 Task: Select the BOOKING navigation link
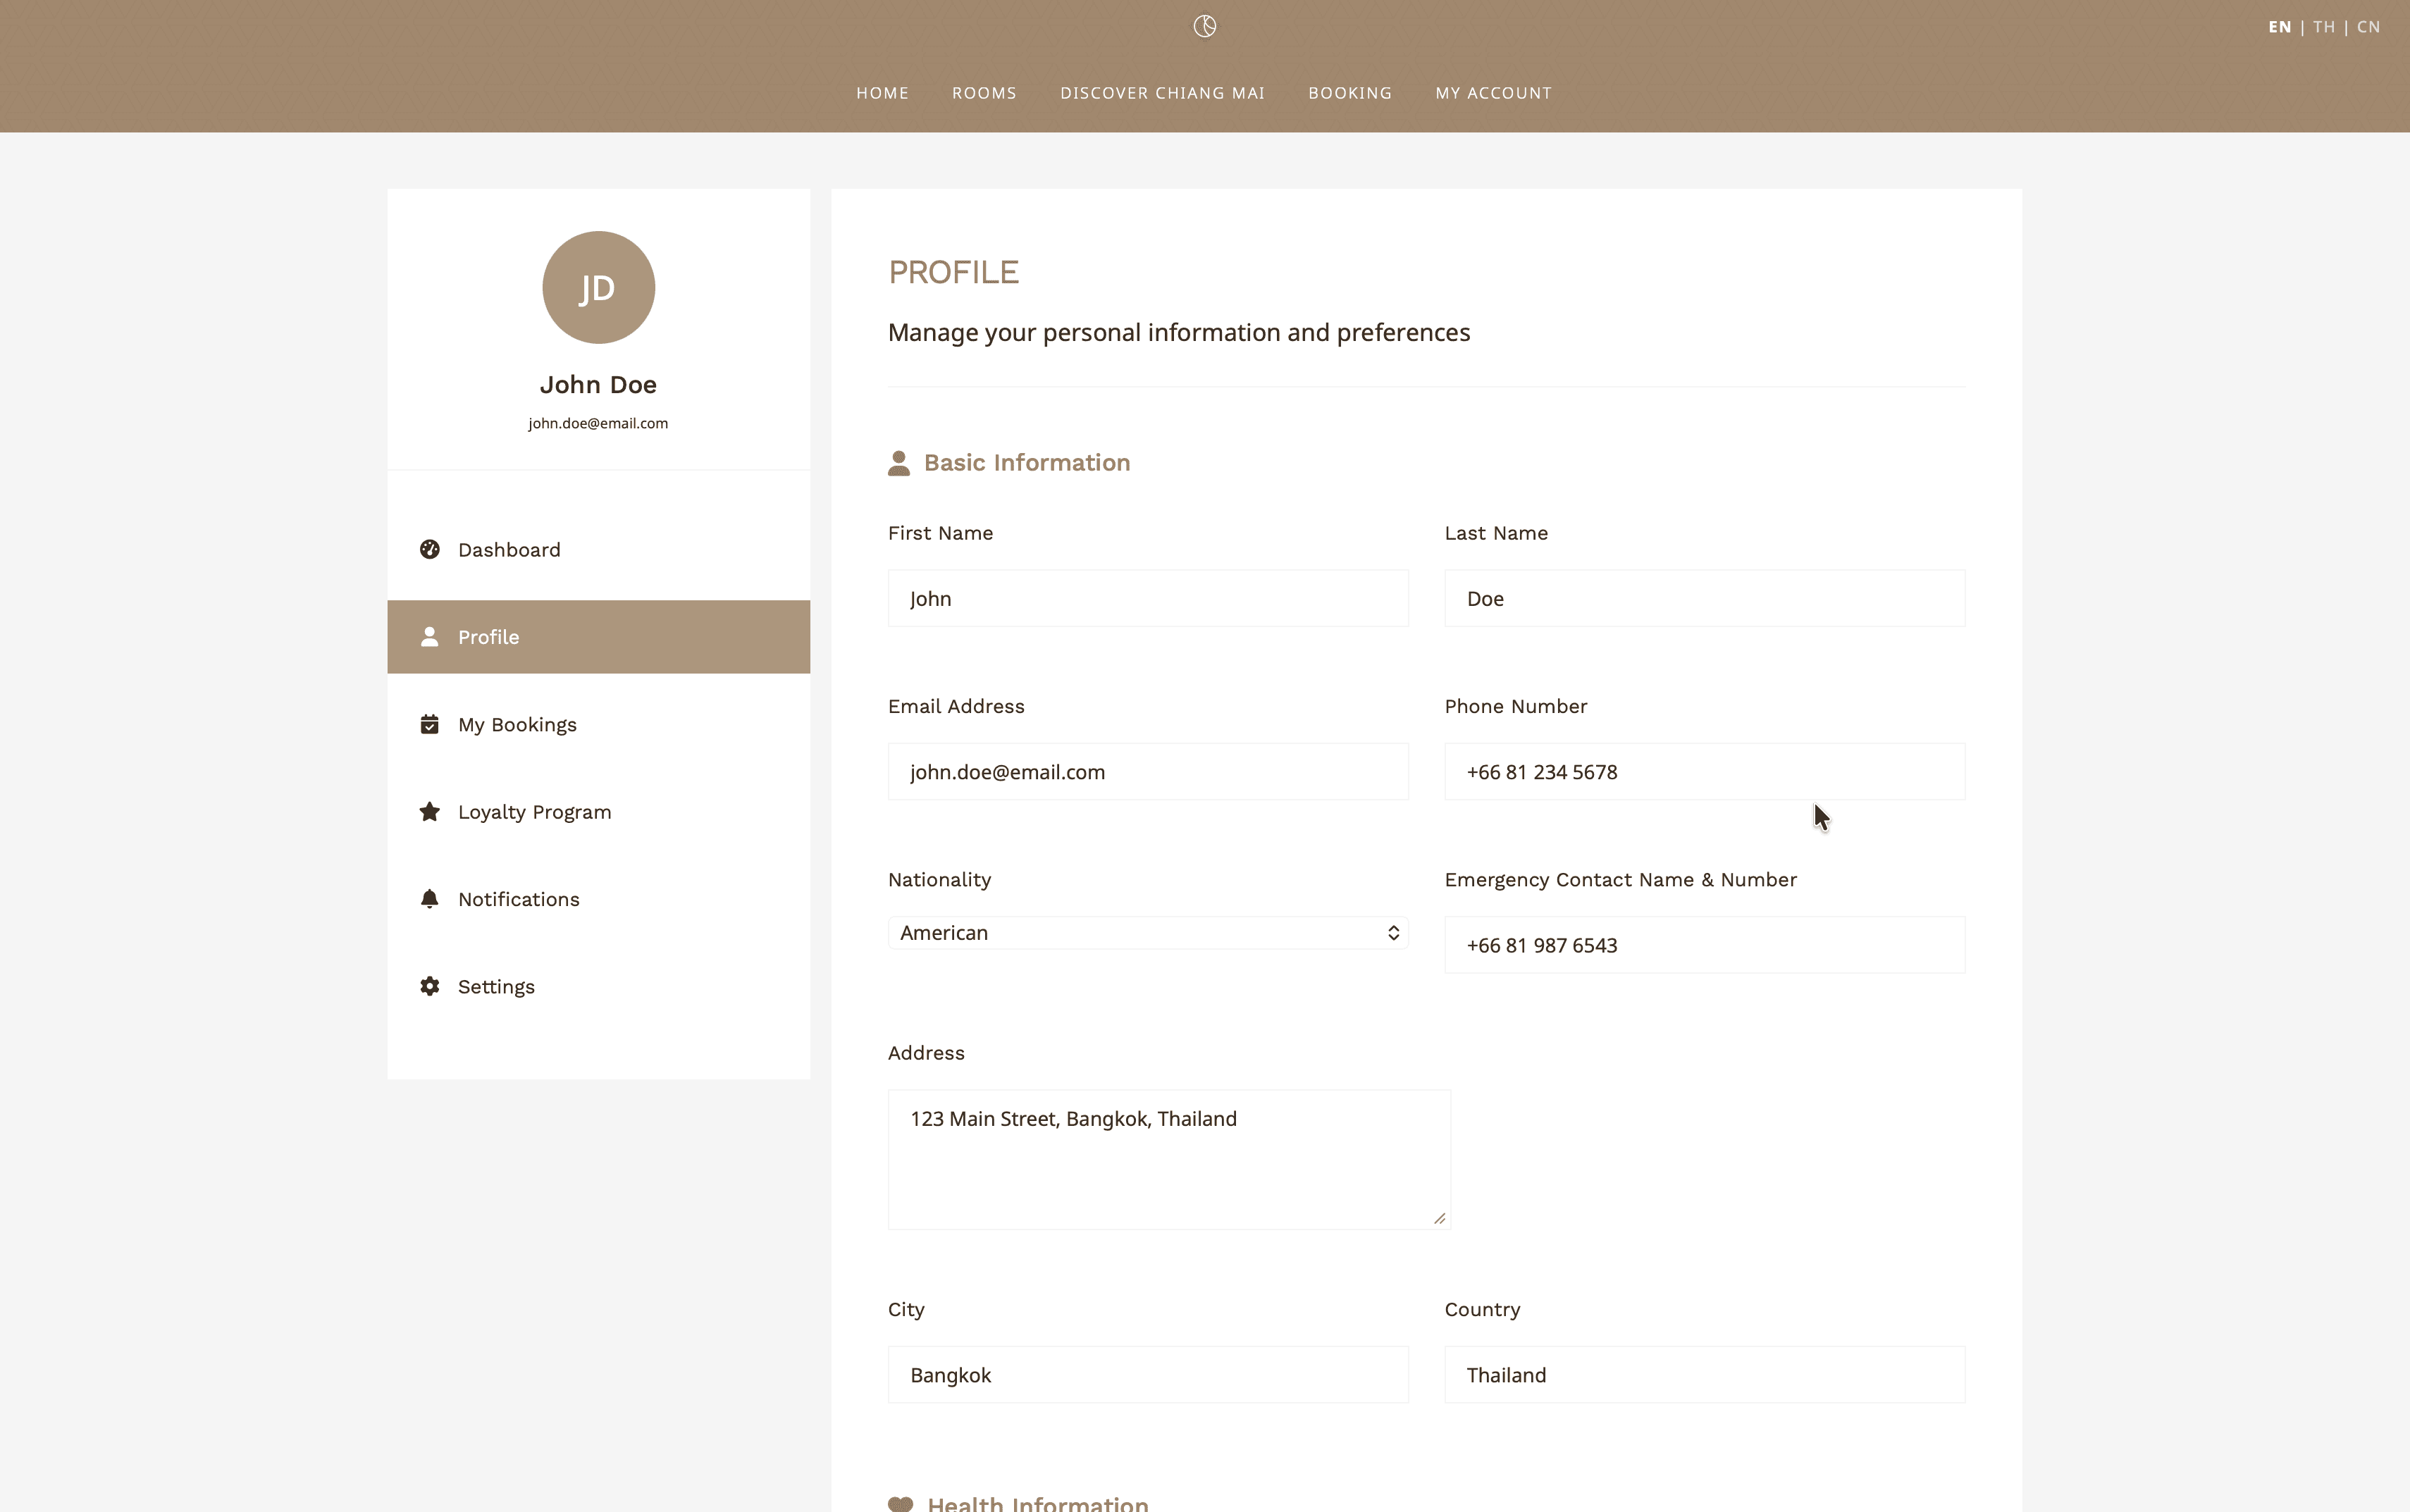(x=1350, y=93)
